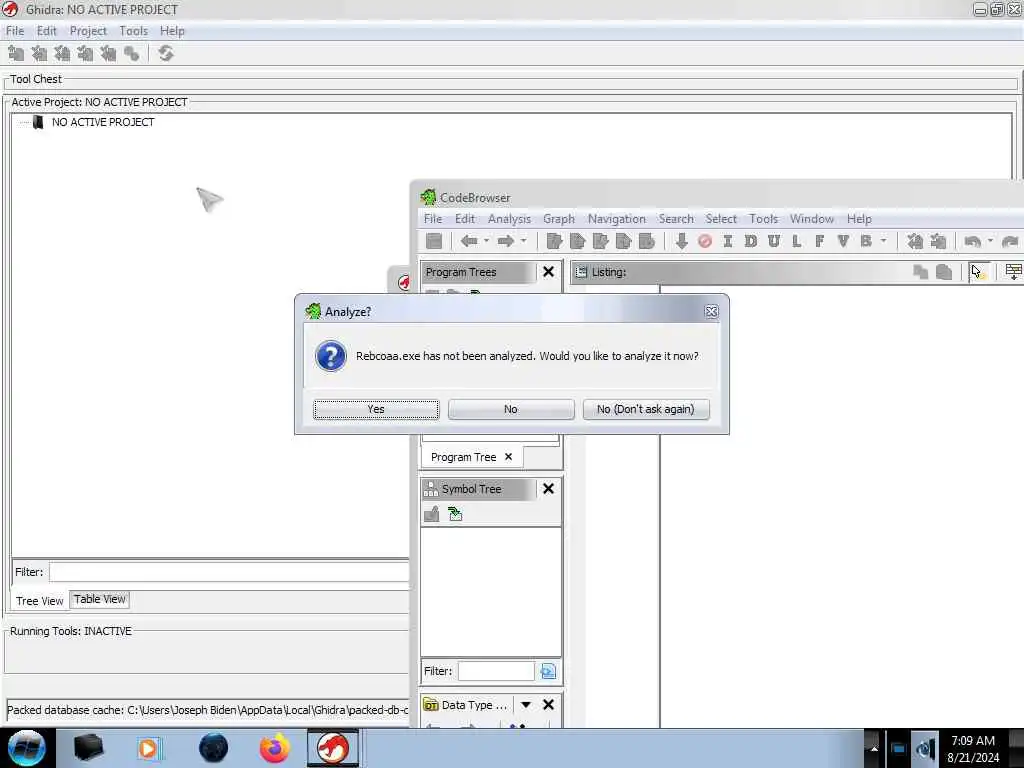
Task: Click the plain No button in Analyze dialog
Action: coord(511,409)
